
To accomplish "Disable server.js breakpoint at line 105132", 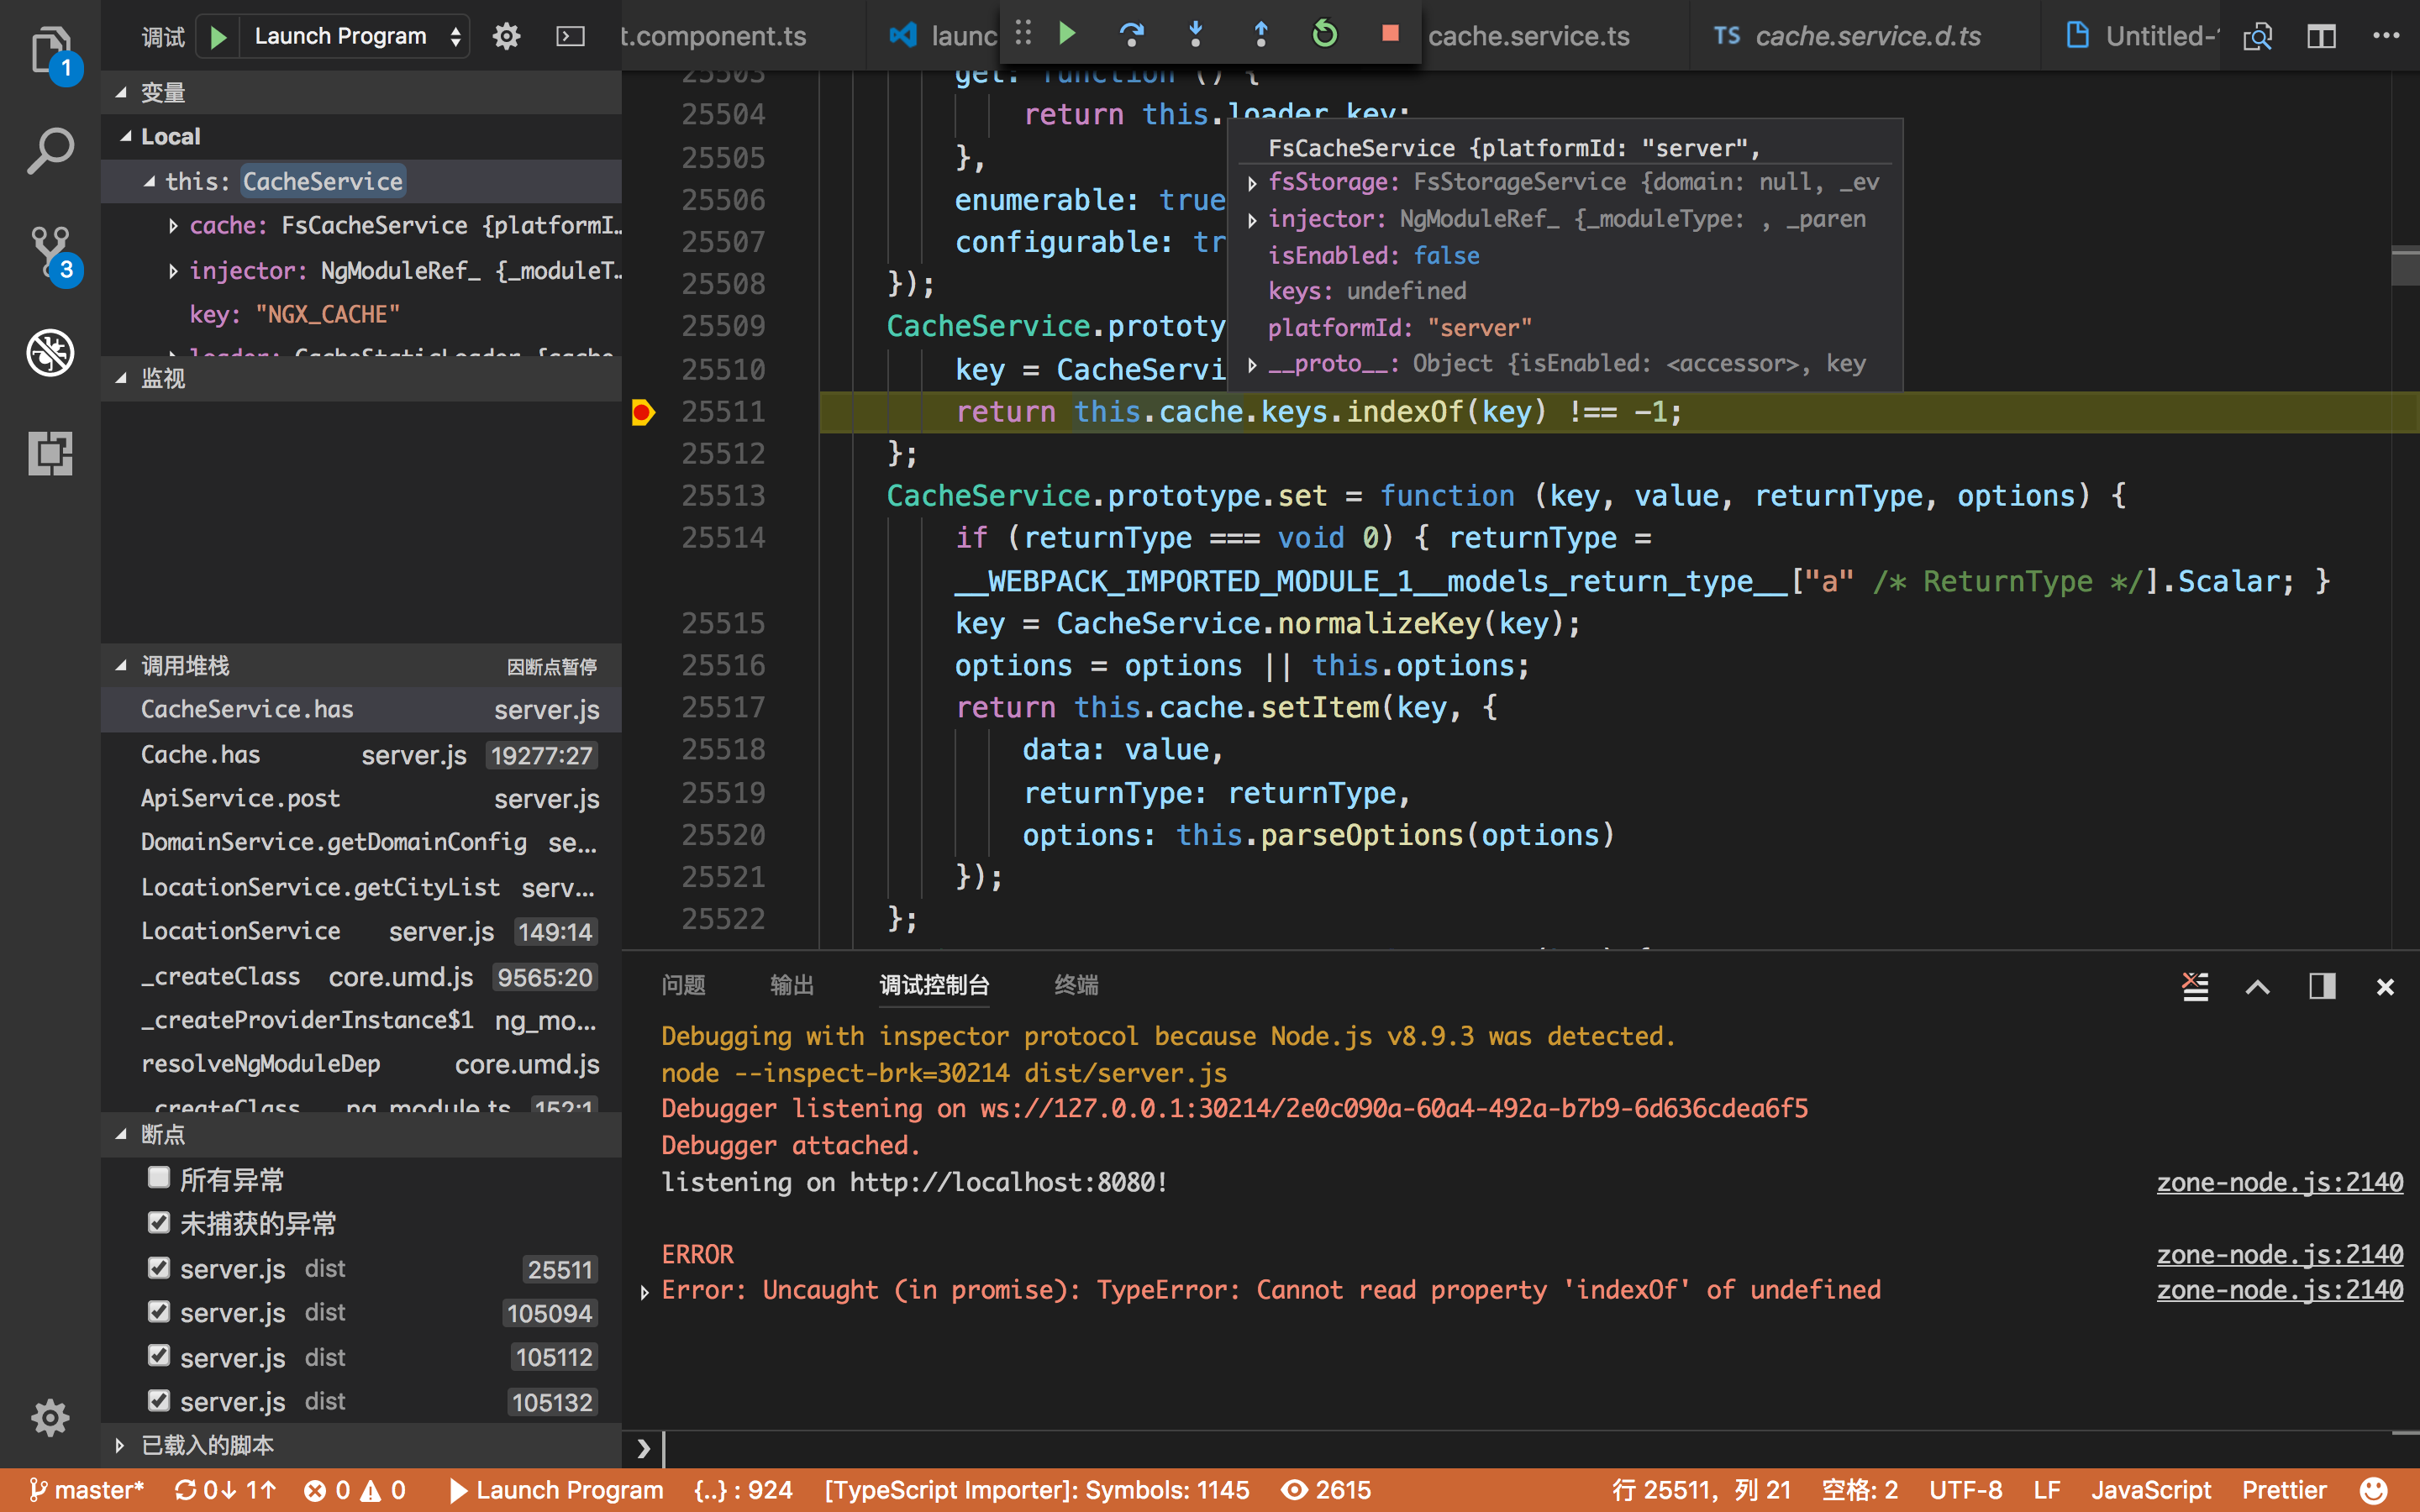I will tap(159, 1400).
